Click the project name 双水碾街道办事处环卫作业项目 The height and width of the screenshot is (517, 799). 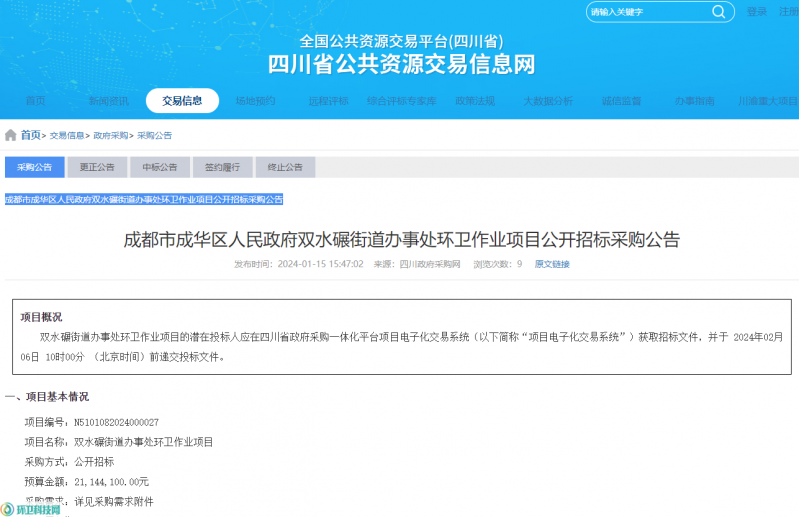coord(143,442)
